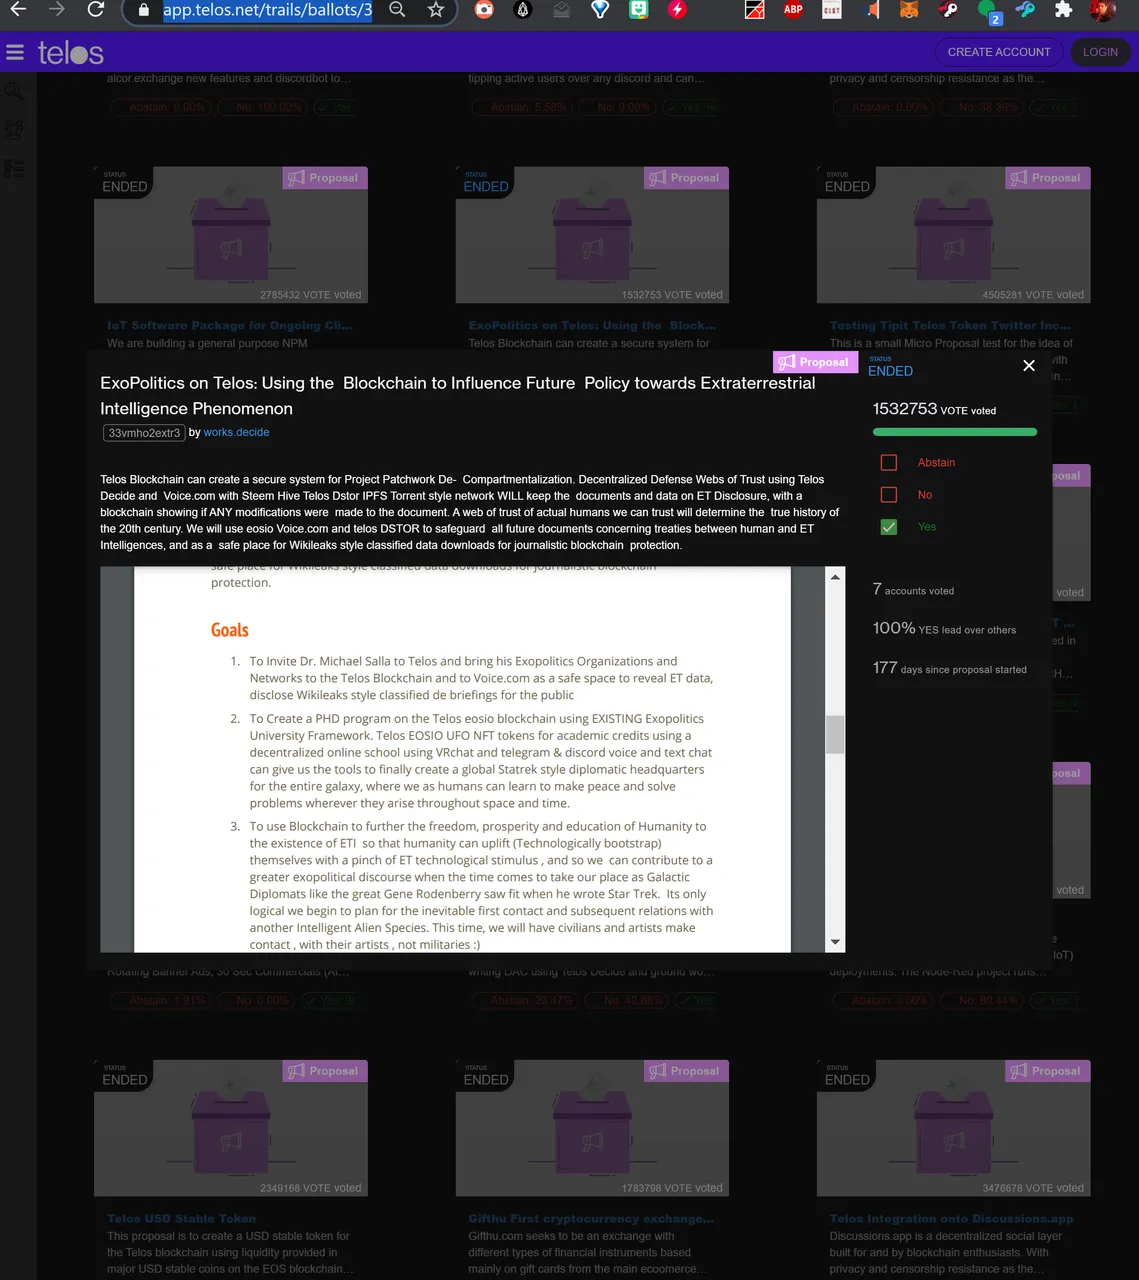Click CREATE ACCOUNT button
Viewport: 1139px width, 1280px height.
tap(999, 52)
